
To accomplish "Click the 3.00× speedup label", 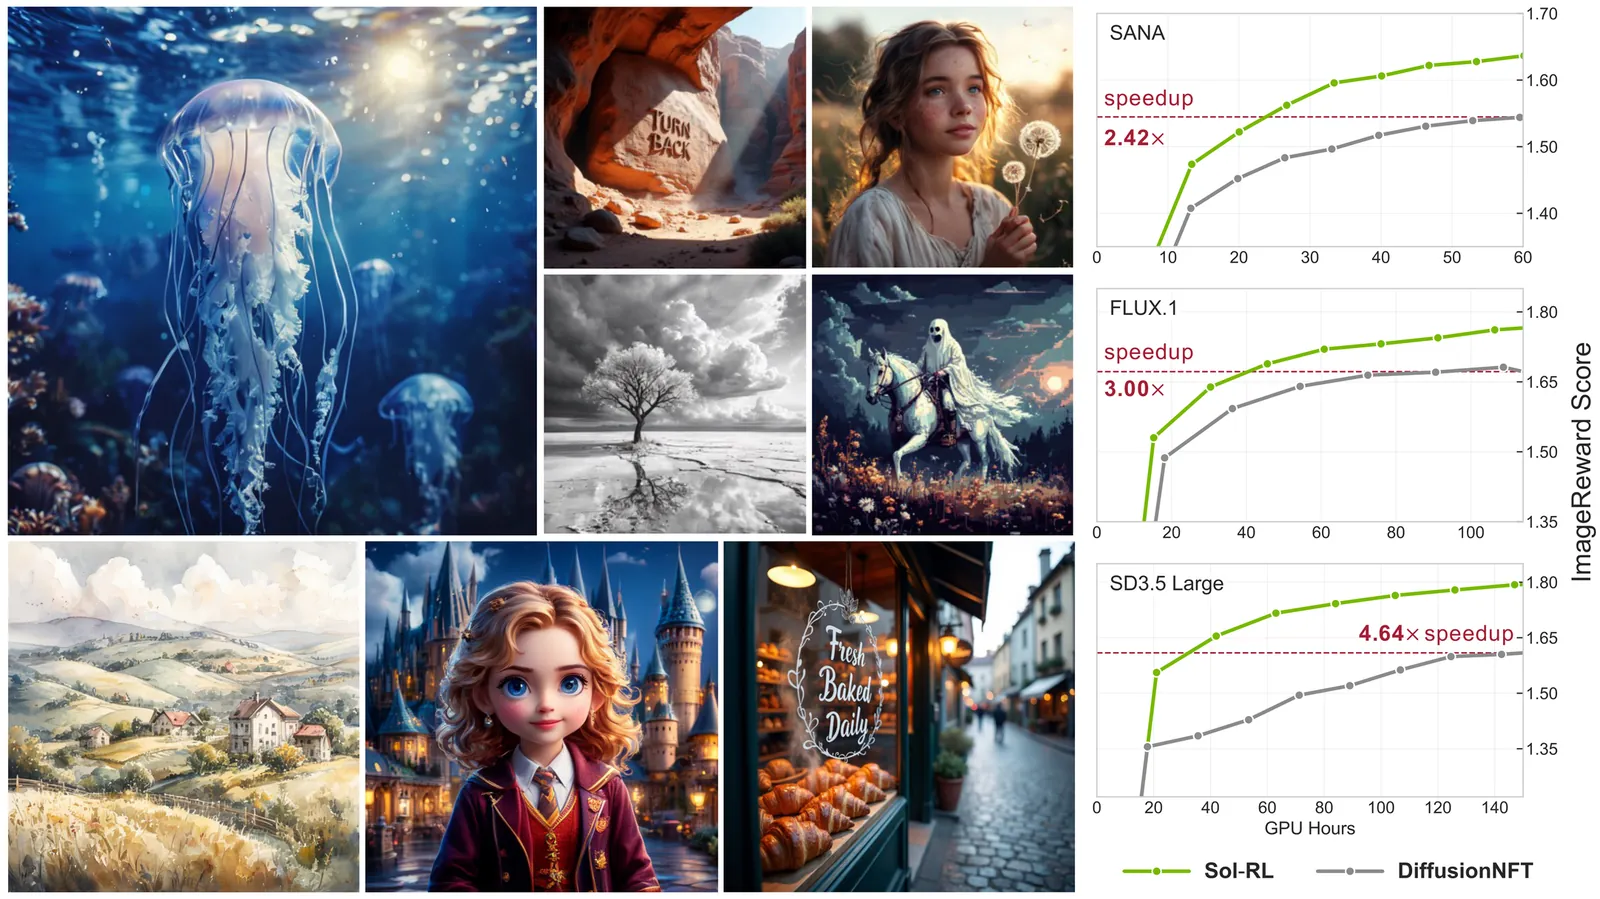I will tap(1134, 389).
